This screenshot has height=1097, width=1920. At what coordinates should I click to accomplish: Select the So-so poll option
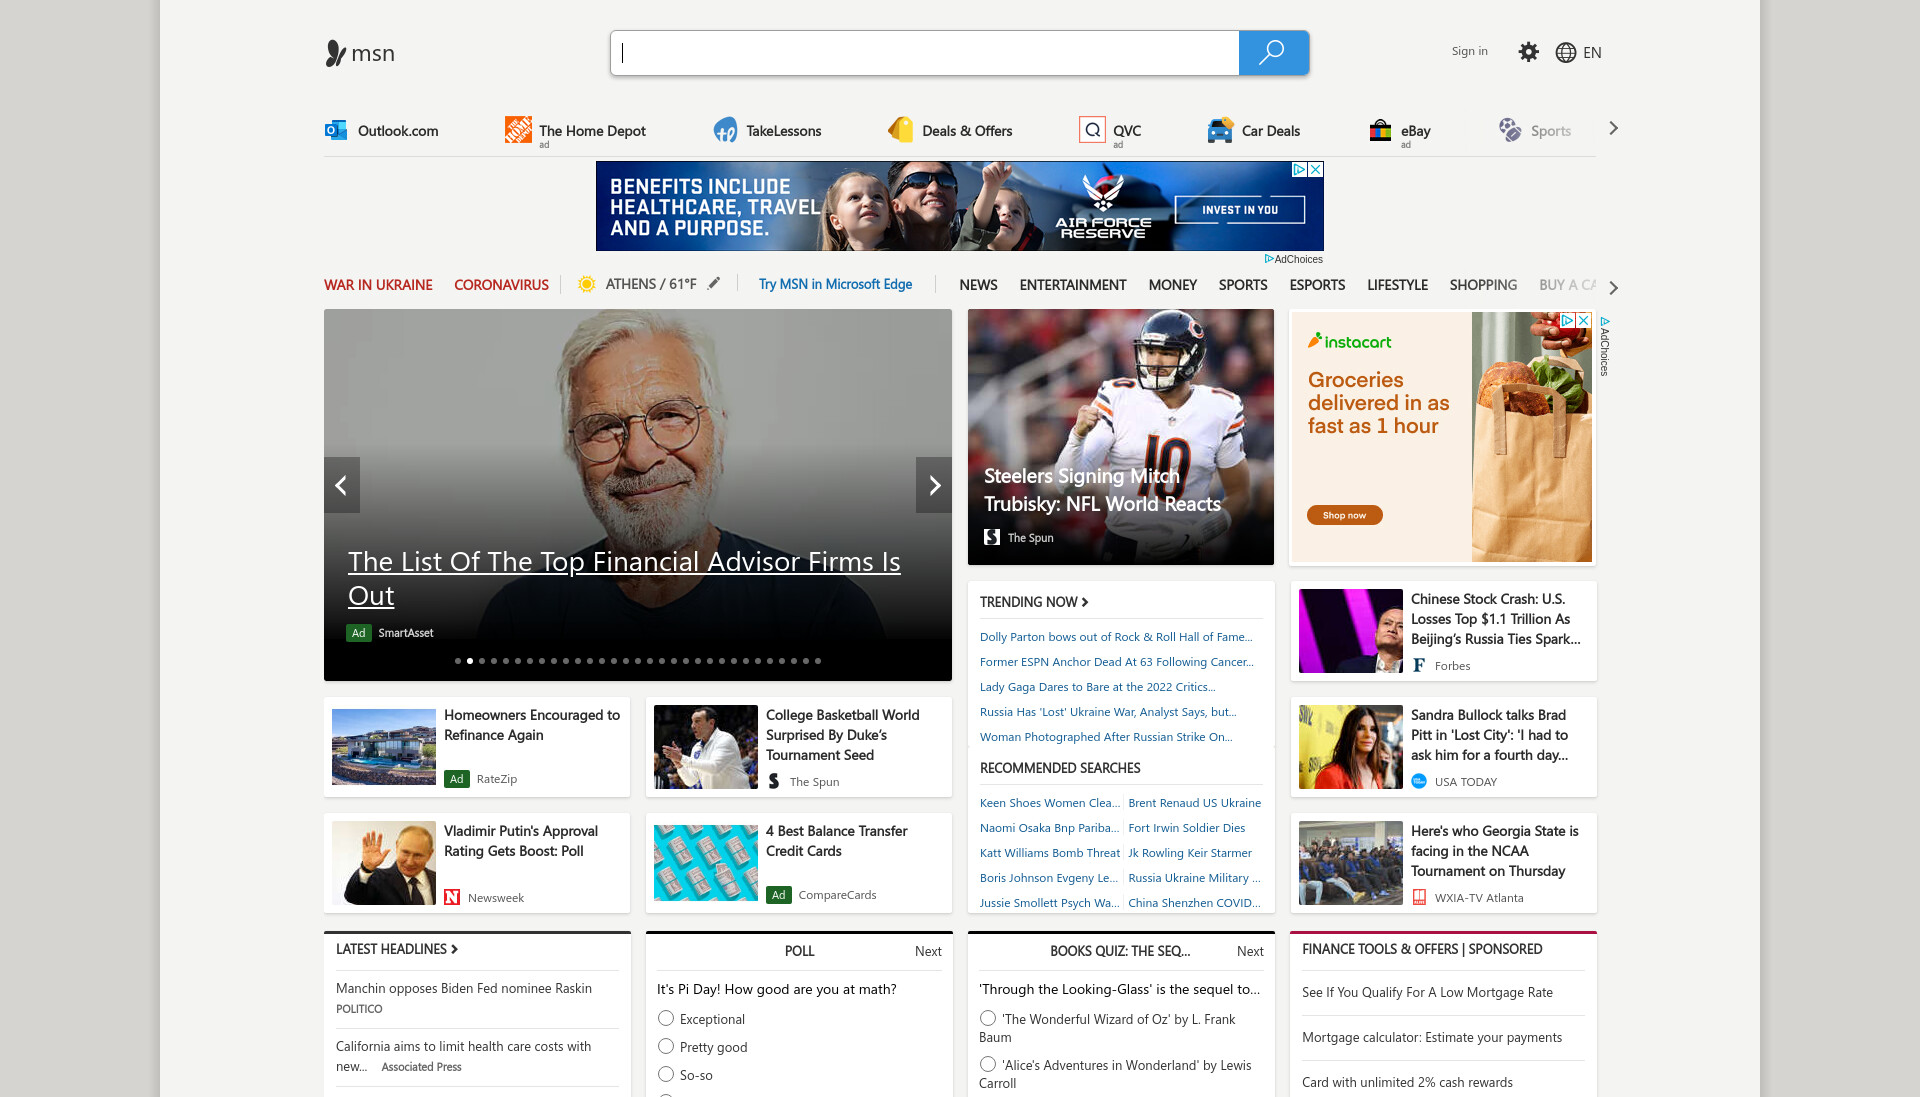tap(666, 1074)
